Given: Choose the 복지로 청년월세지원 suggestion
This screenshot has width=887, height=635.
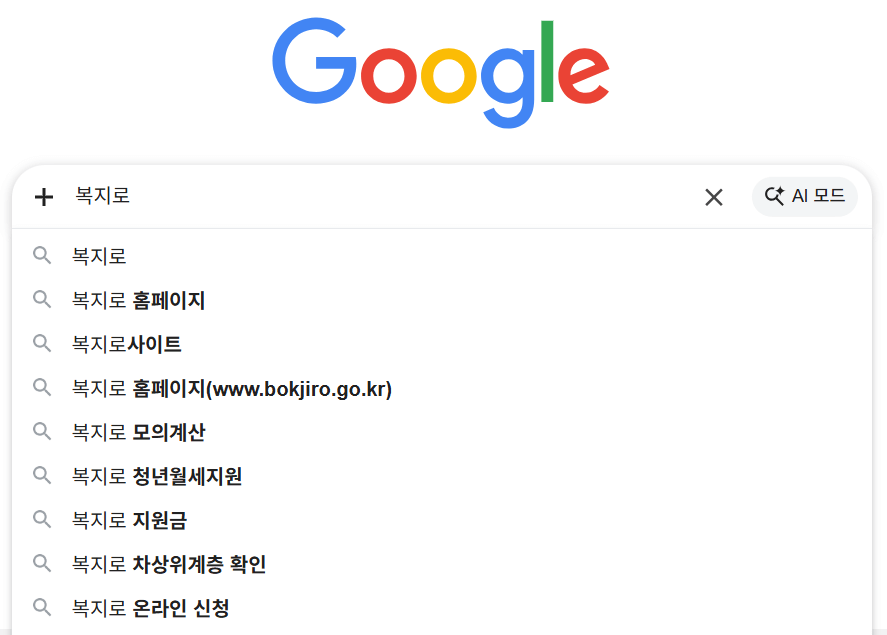Looking at the screenshot, I should click(155, 475).
